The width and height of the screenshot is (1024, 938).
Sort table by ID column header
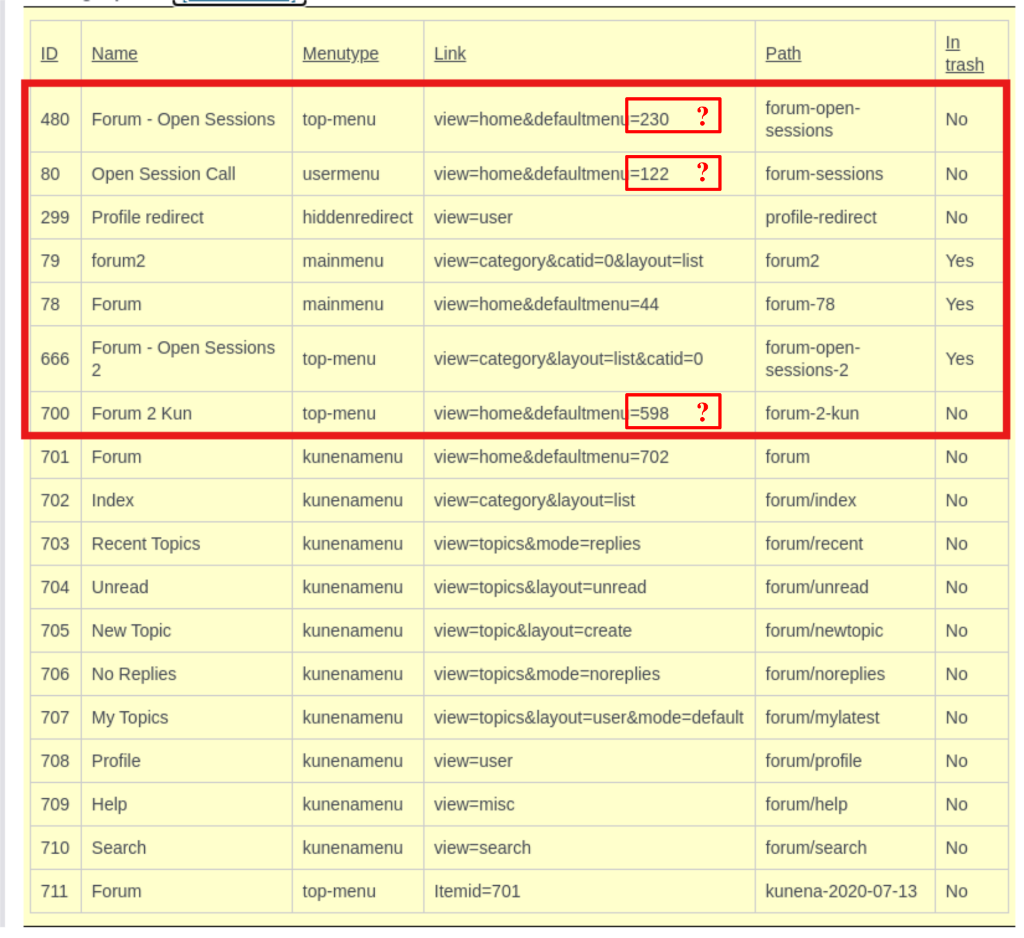(49, 54)
